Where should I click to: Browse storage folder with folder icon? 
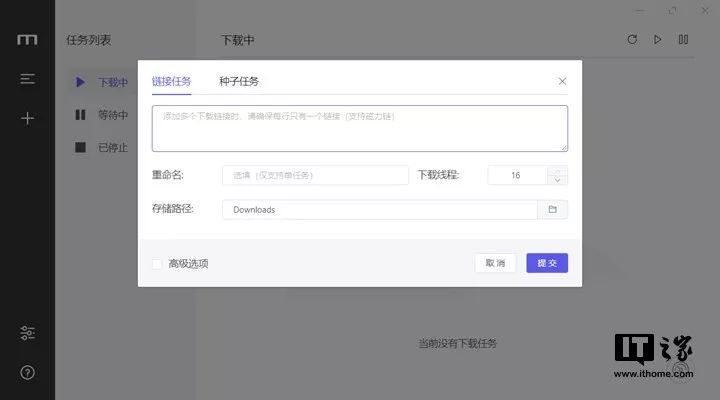coord(552,209)
